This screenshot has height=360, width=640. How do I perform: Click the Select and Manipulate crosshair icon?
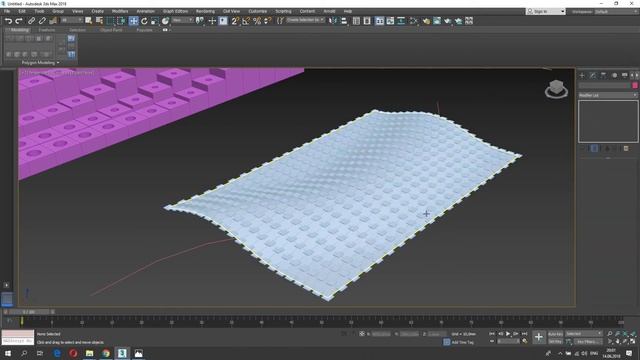coord(212,21)
